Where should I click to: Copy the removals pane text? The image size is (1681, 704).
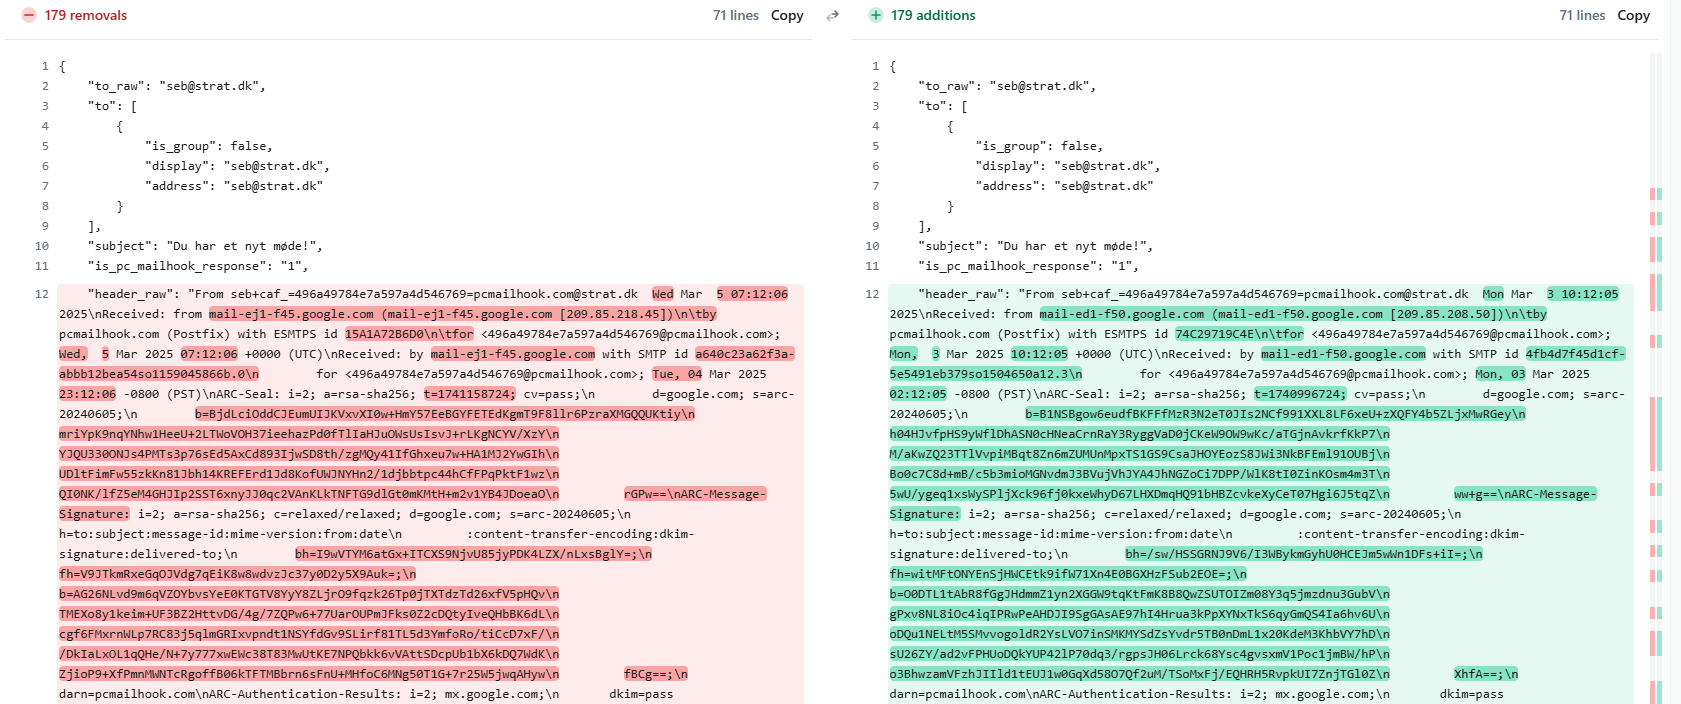(x=787, y=15)
